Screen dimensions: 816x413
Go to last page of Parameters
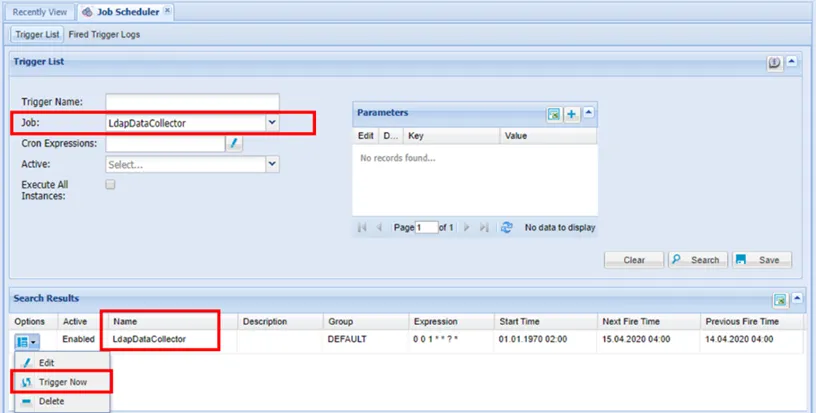point(484,227)
